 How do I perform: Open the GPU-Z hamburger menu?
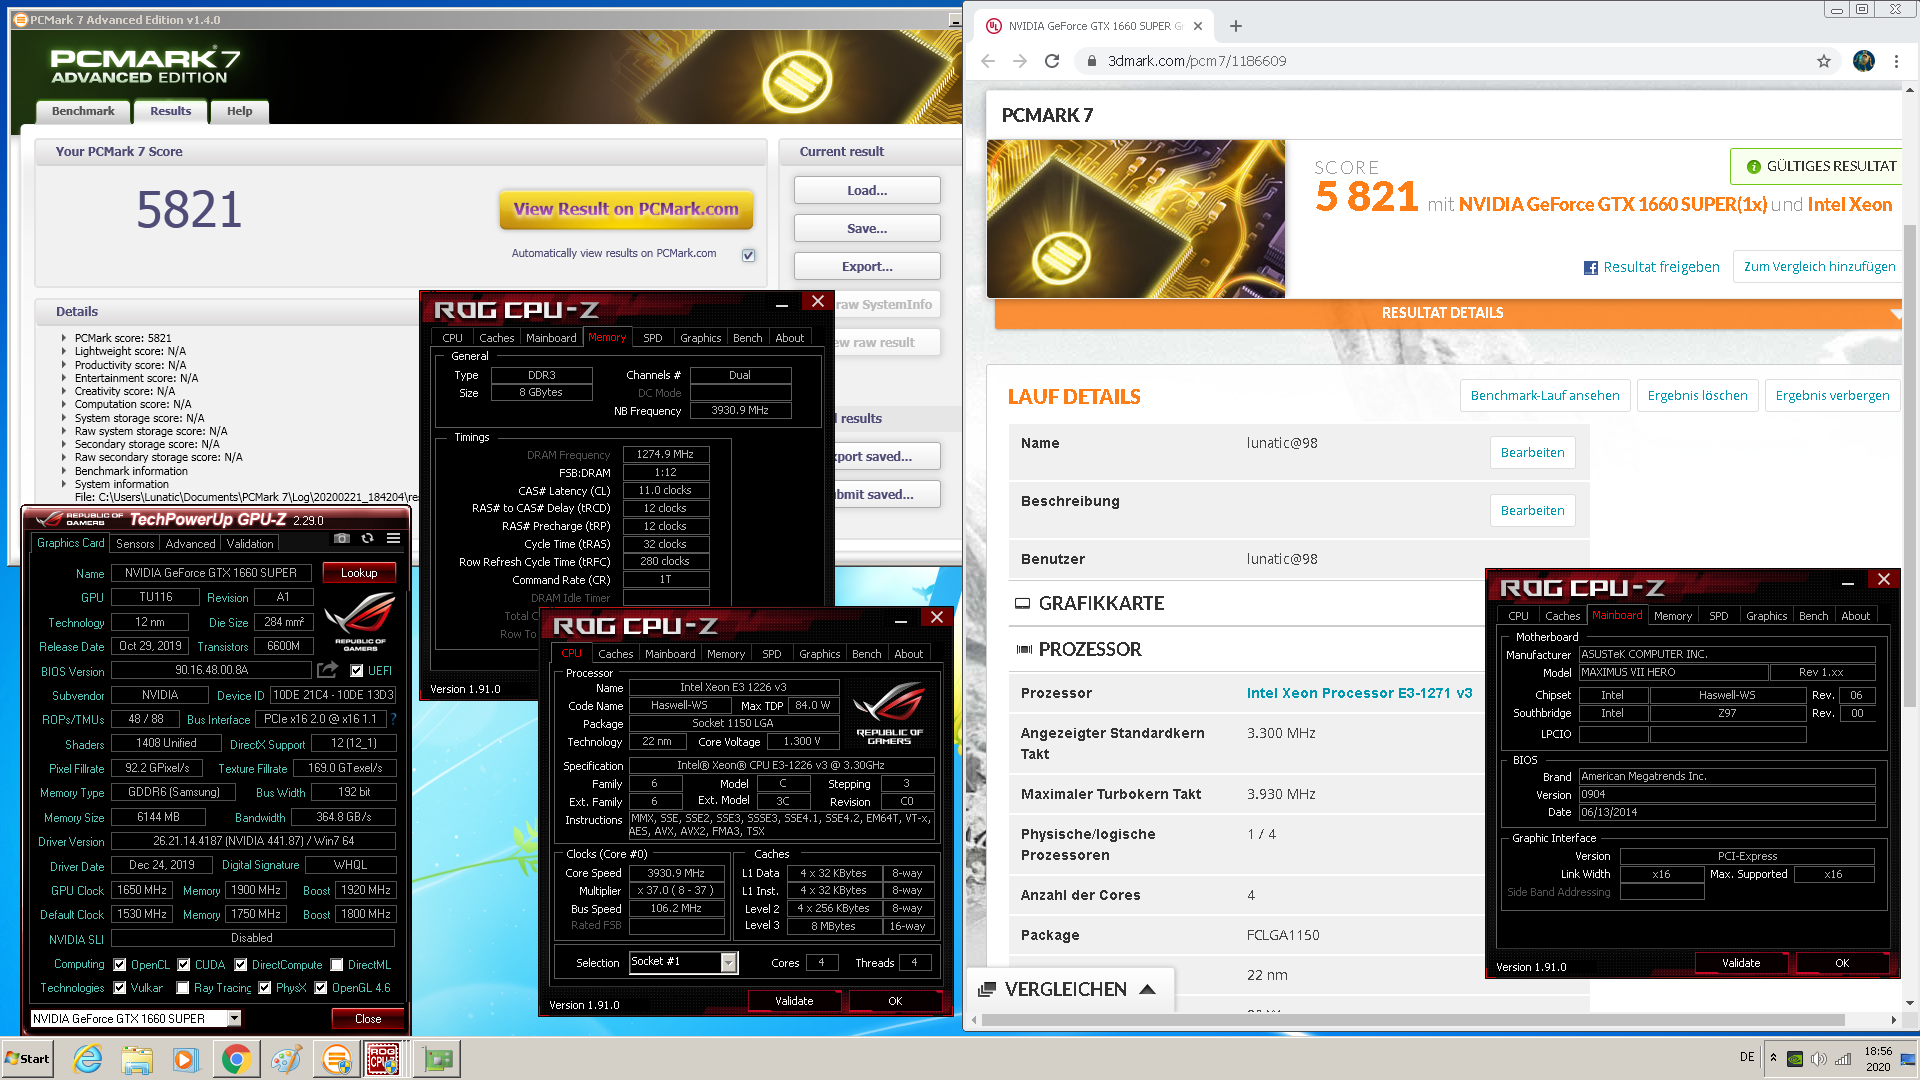(x=394, y=539)
